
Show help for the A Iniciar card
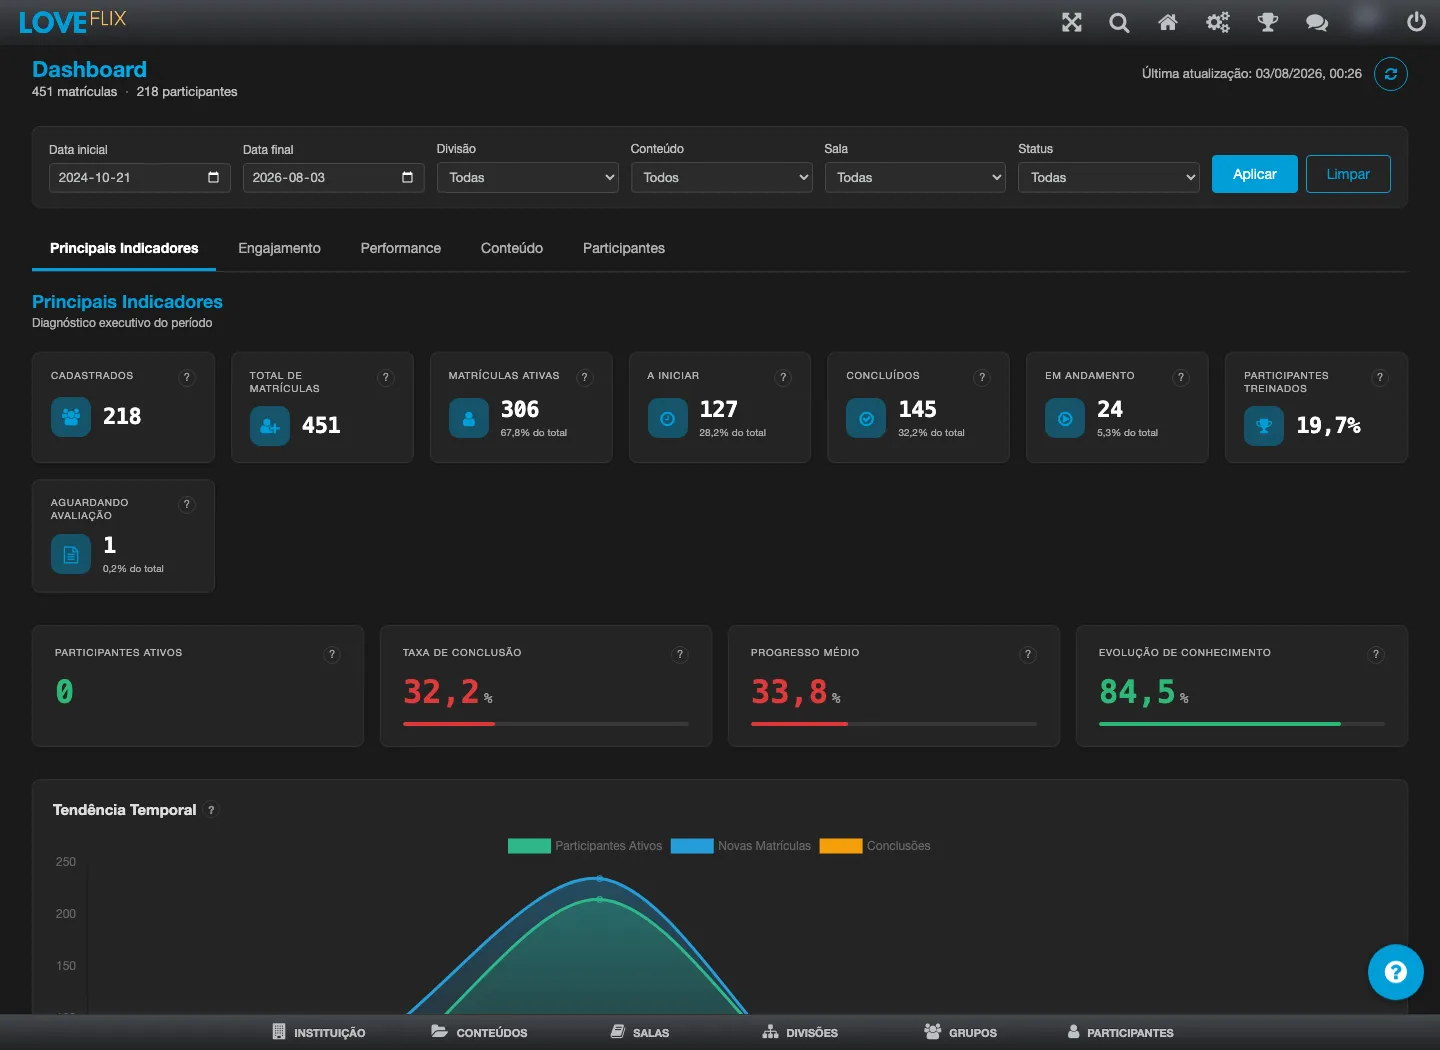click(783, 378)
